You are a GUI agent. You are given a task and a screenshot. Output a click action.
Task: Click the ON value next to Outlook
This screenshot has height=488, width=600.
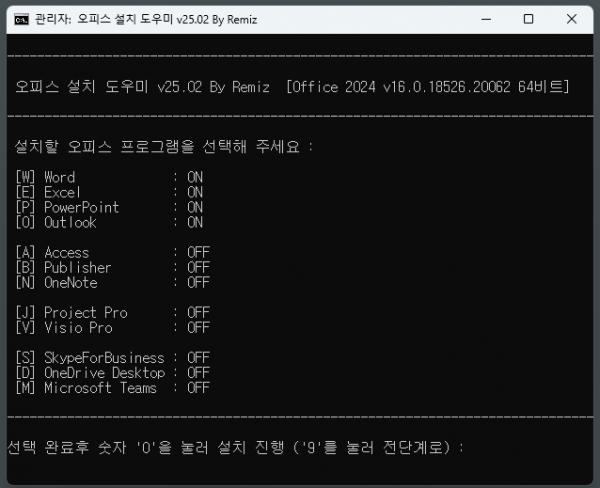[x=195, y=222]
